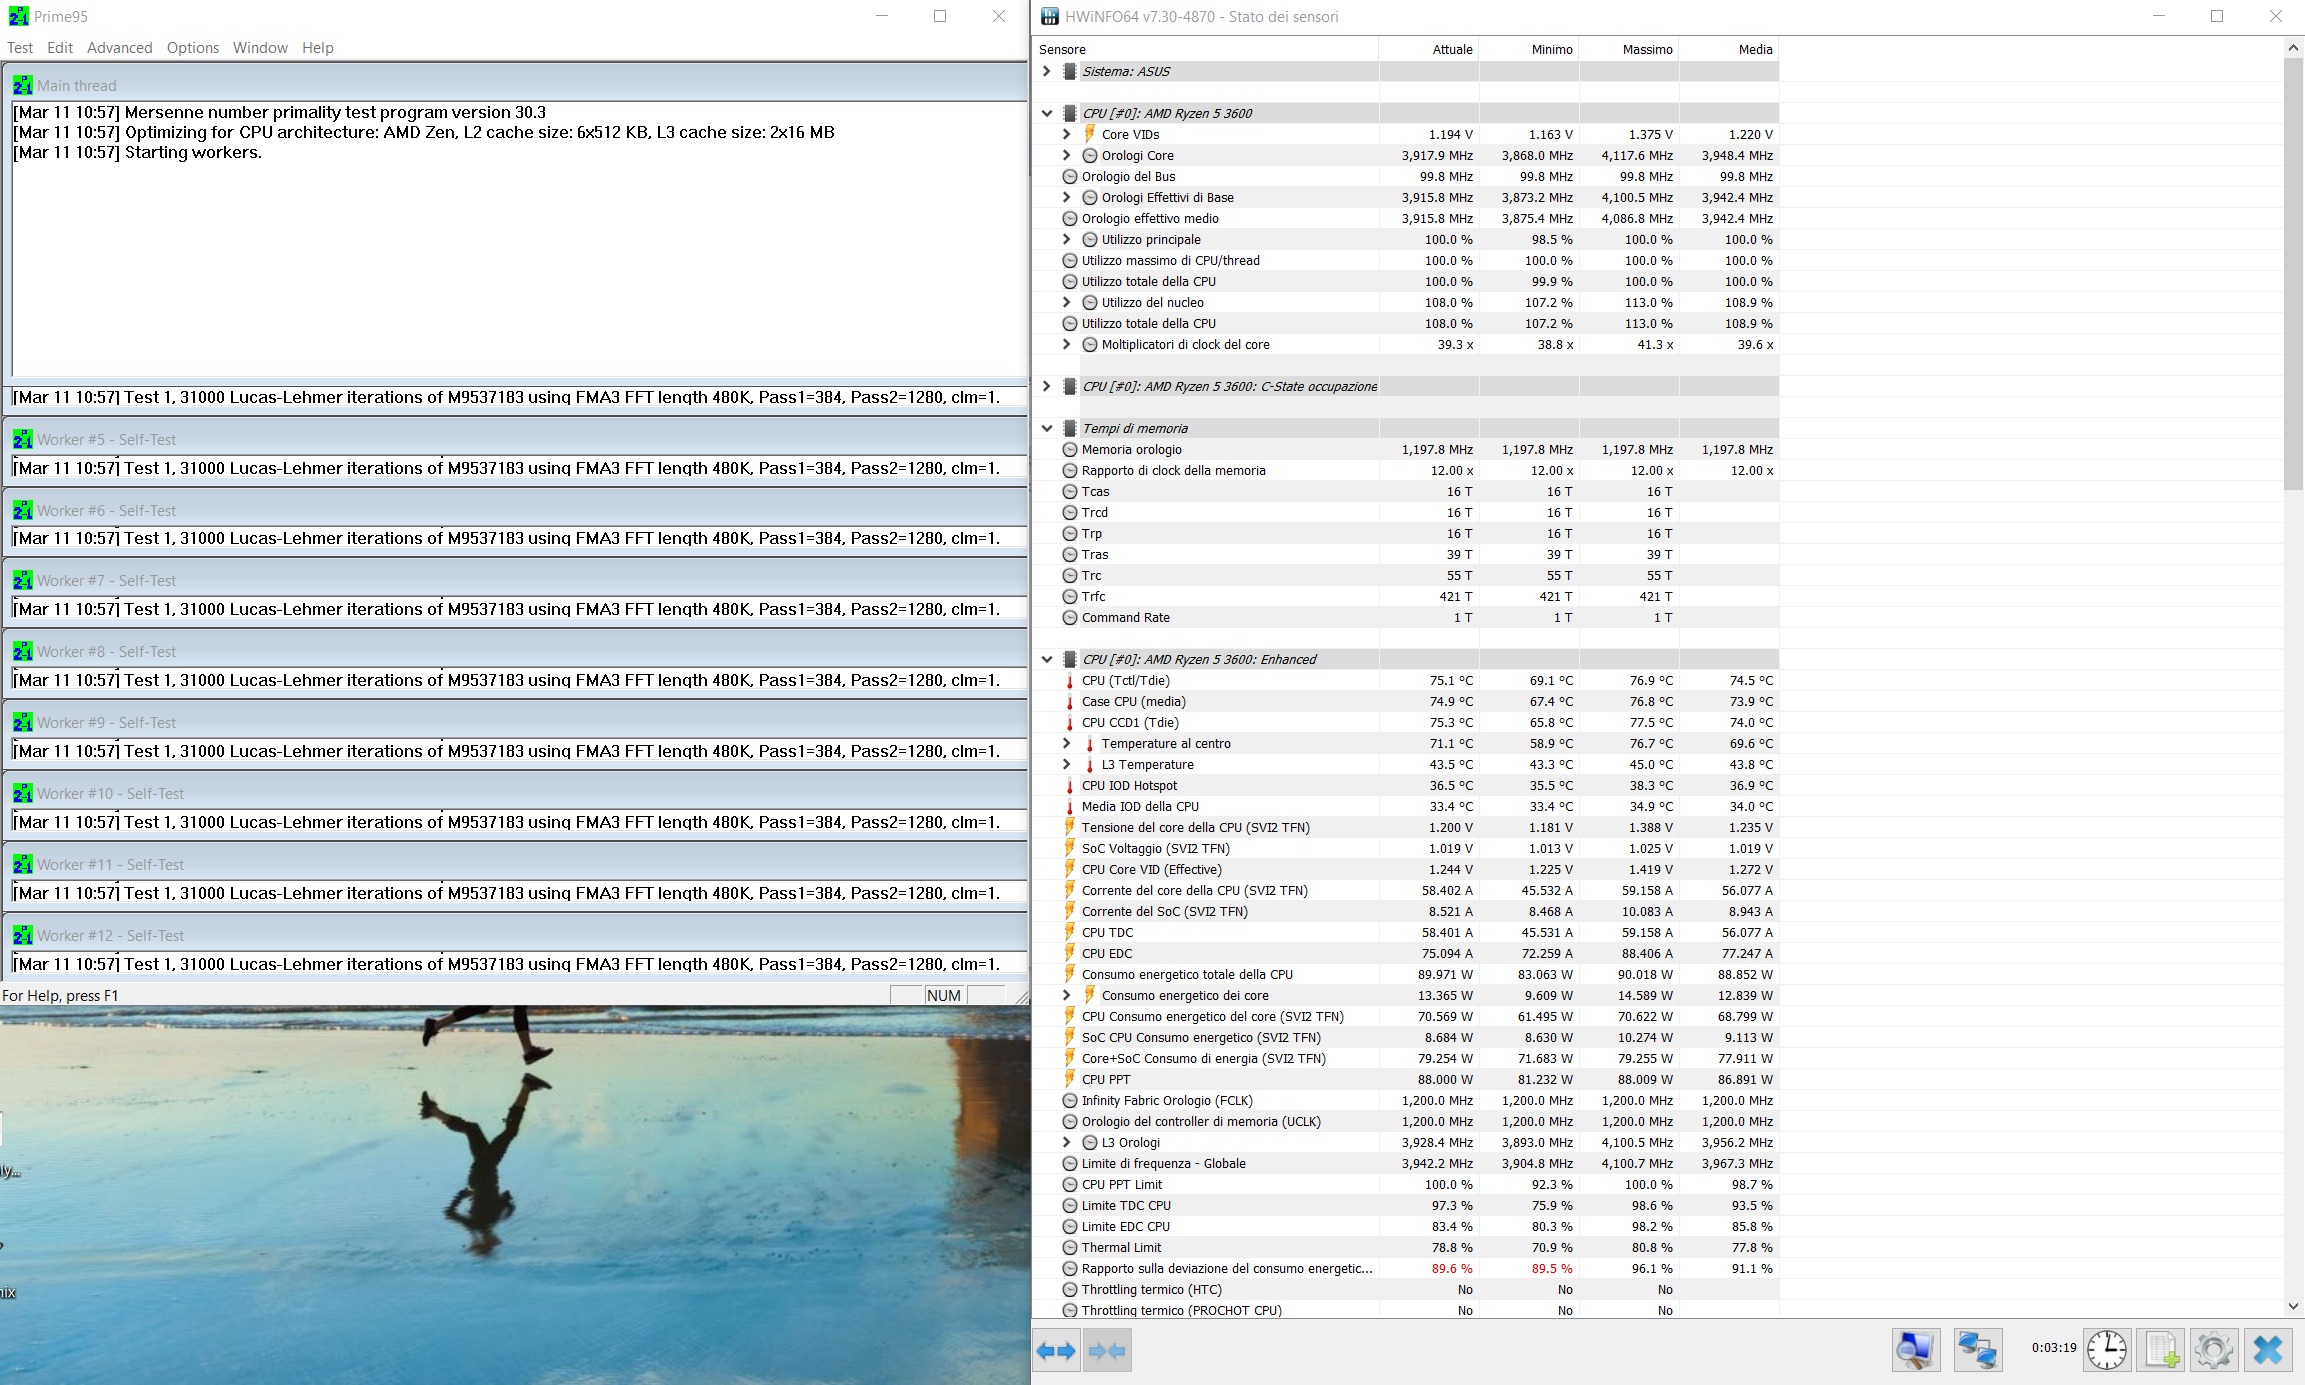The height and width of the screenshot is (1385, 2305).
Task: Click the chip icon beside Tempi di memoria
Action: (x=1070, y=429)
